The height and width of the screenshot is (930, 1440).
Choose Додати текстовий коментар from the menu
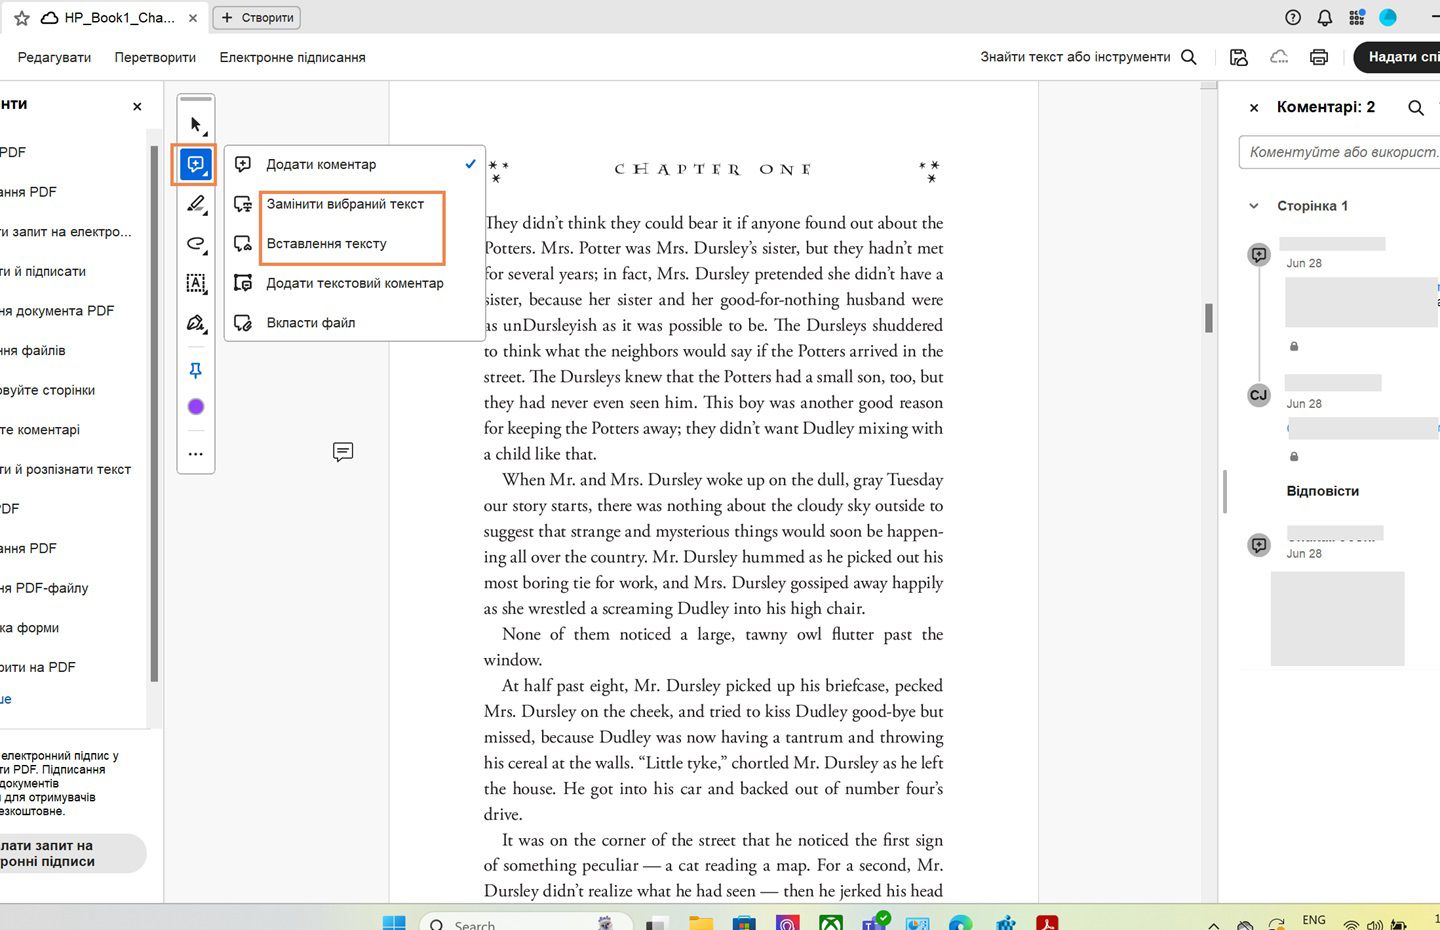point(355,283)
